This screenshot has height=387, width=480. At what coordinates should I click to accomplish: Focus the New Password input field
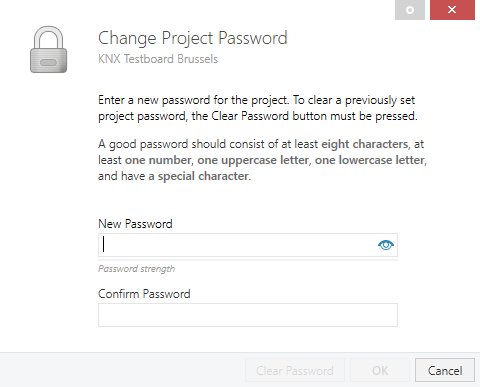click(248, 245)
